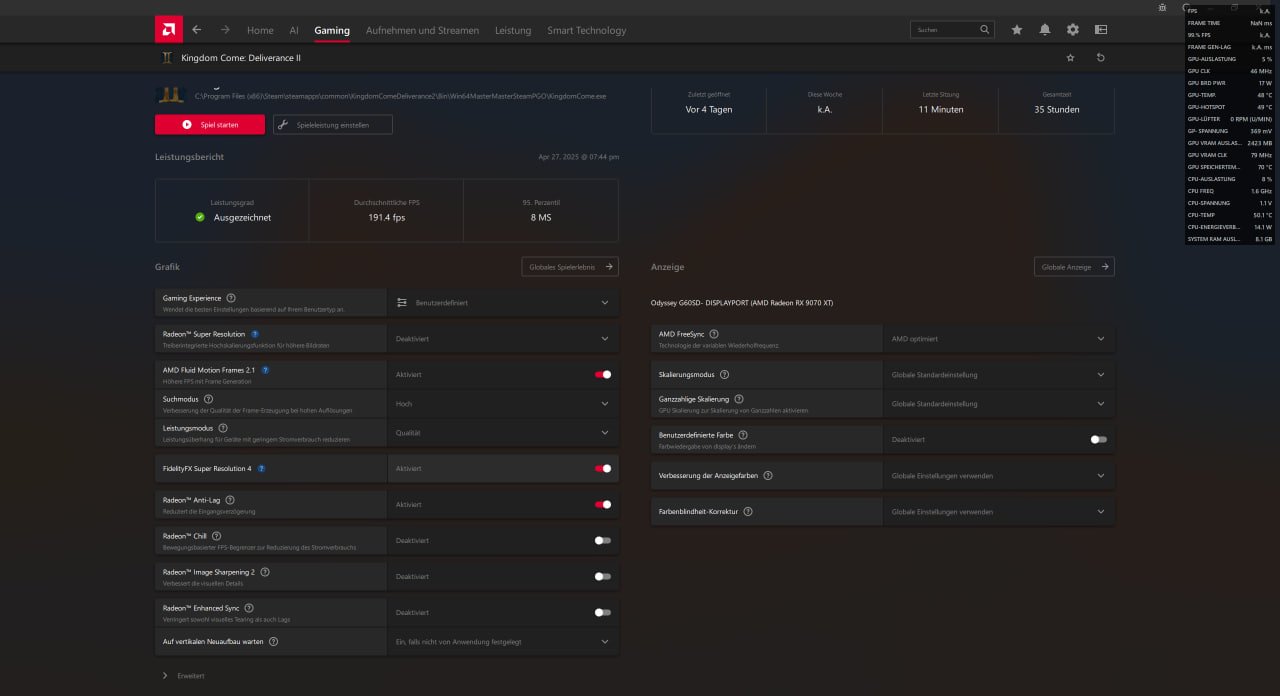Screen dimensions: 1280x696
Task: Toggle FidelityFX Super Resolution 4 off
Action: (603, 468)
